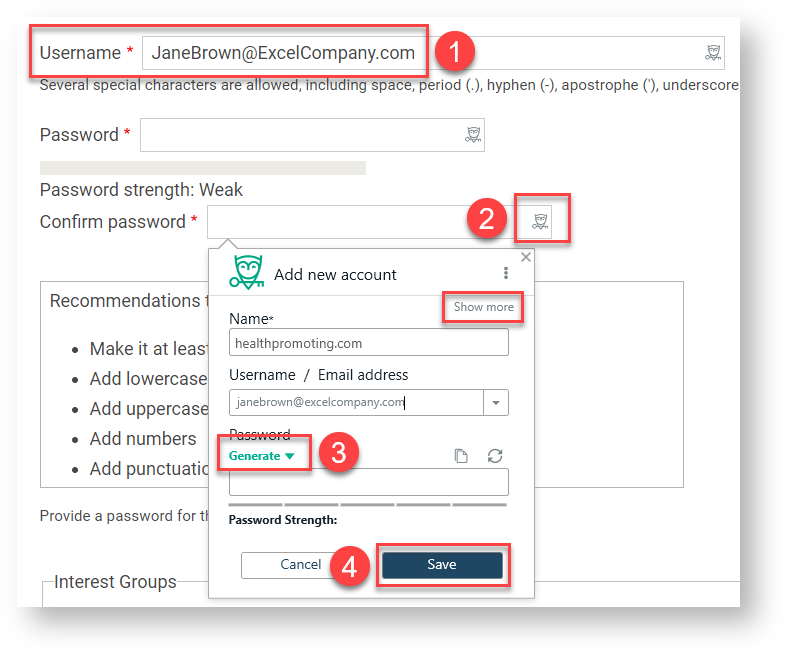Save the new account
Screen dimensions: 788x655
pyautogui.click(x=442, y=565)
